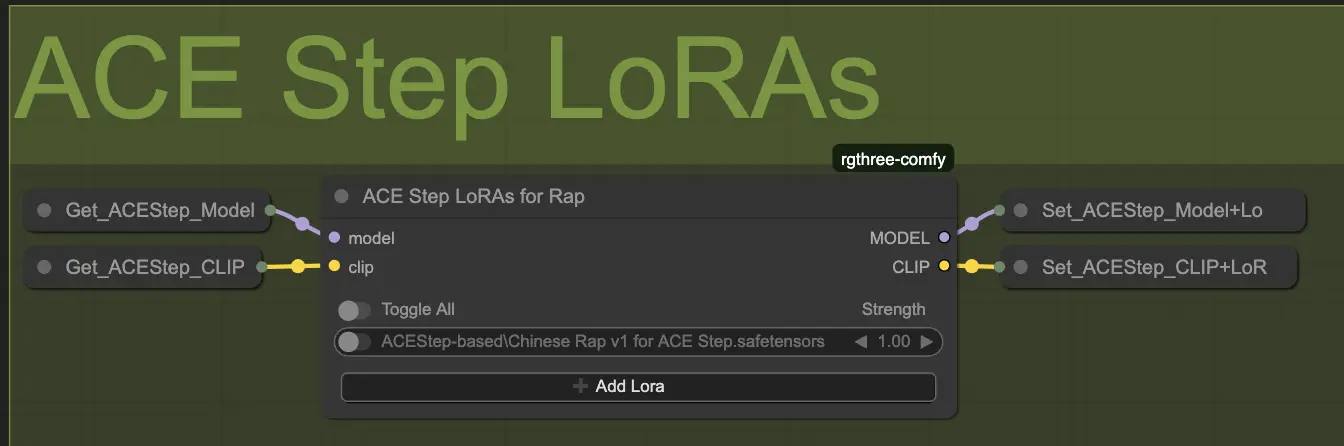Decrease LoRA strength with left arrow

click(861, 342)
